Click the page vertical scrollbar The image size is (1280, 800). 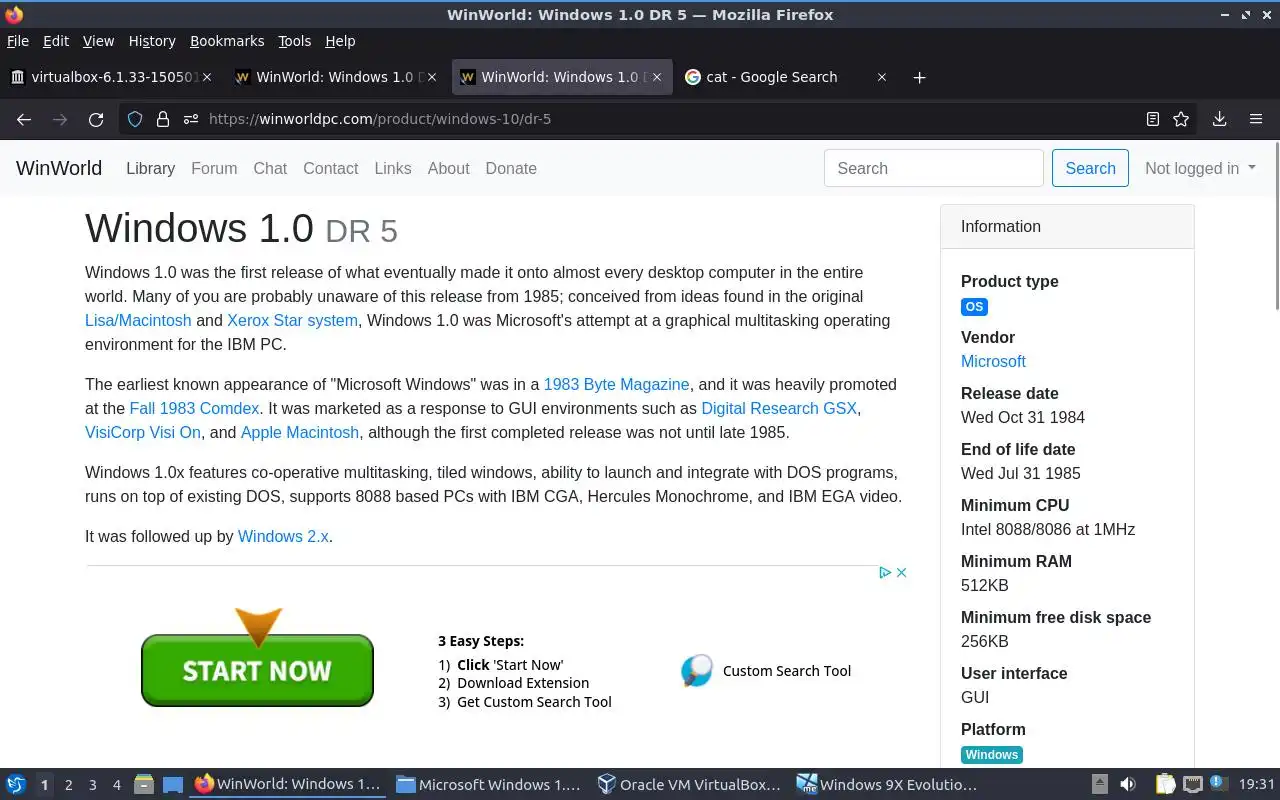tap(1276, 225)
